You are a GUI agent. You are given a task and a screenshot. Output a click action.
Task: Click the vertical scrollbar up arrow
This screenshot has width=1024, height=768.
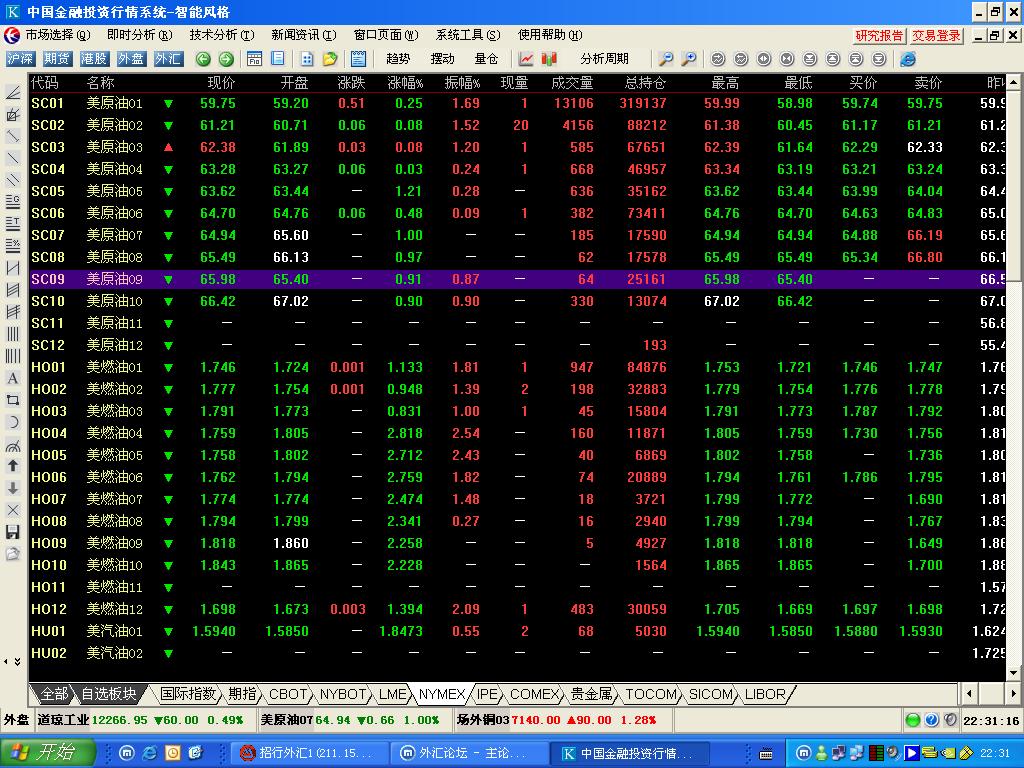point(1014,82)
